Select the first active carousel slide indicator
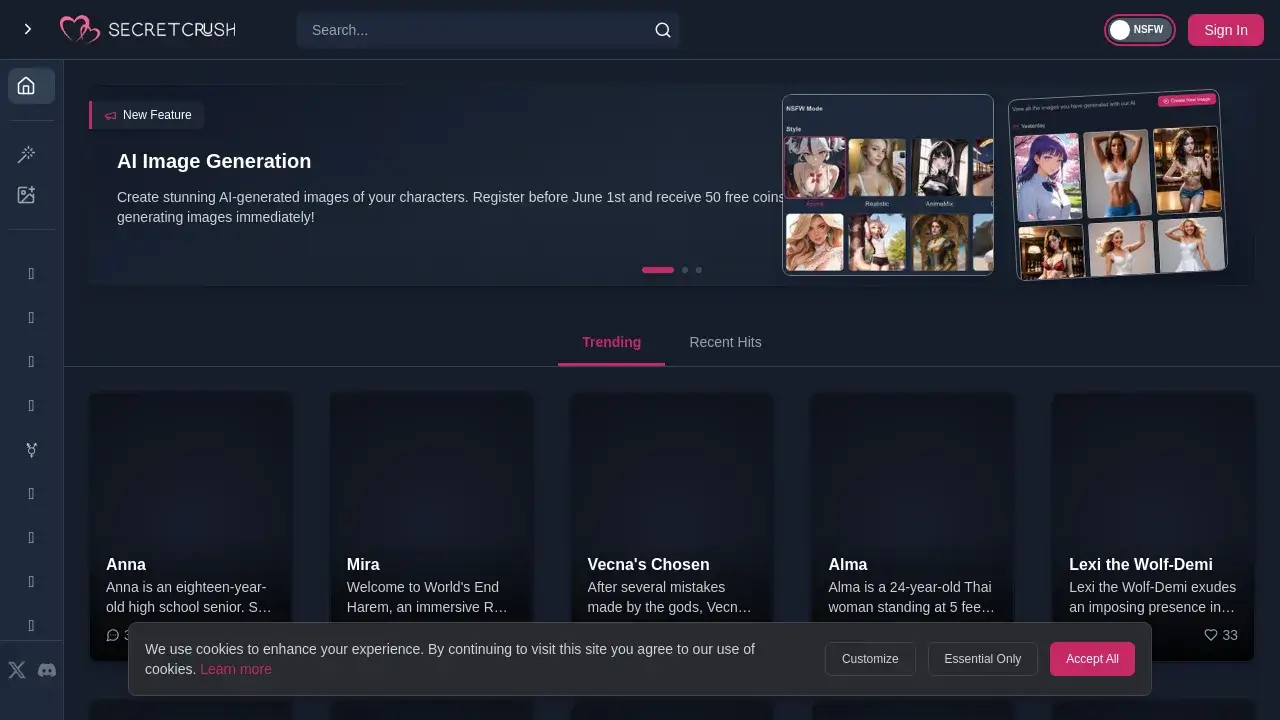1280x720 pixels. [658, 270]
